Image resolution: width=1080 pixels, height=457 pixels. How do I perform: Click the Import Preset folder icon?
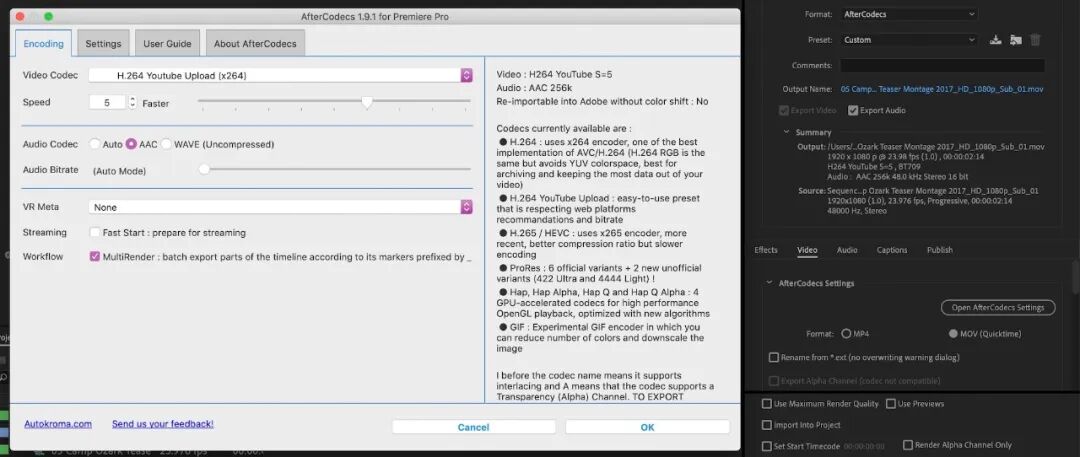[1015, 40]
